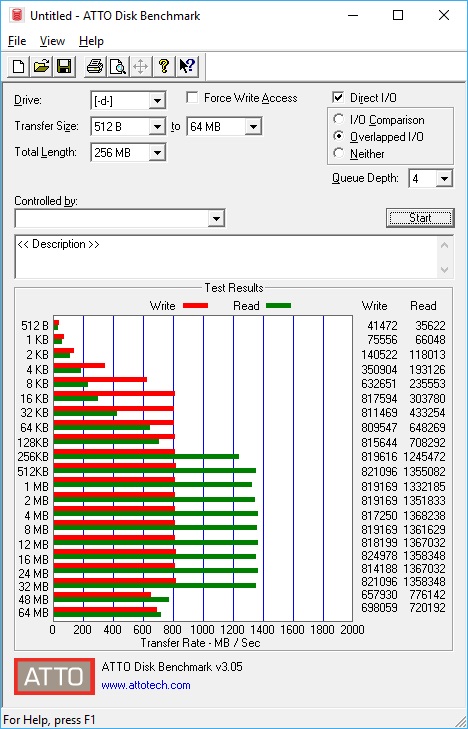Click the read value 776142
Viewport: 468px width, 729px height.
coord(427,595)
